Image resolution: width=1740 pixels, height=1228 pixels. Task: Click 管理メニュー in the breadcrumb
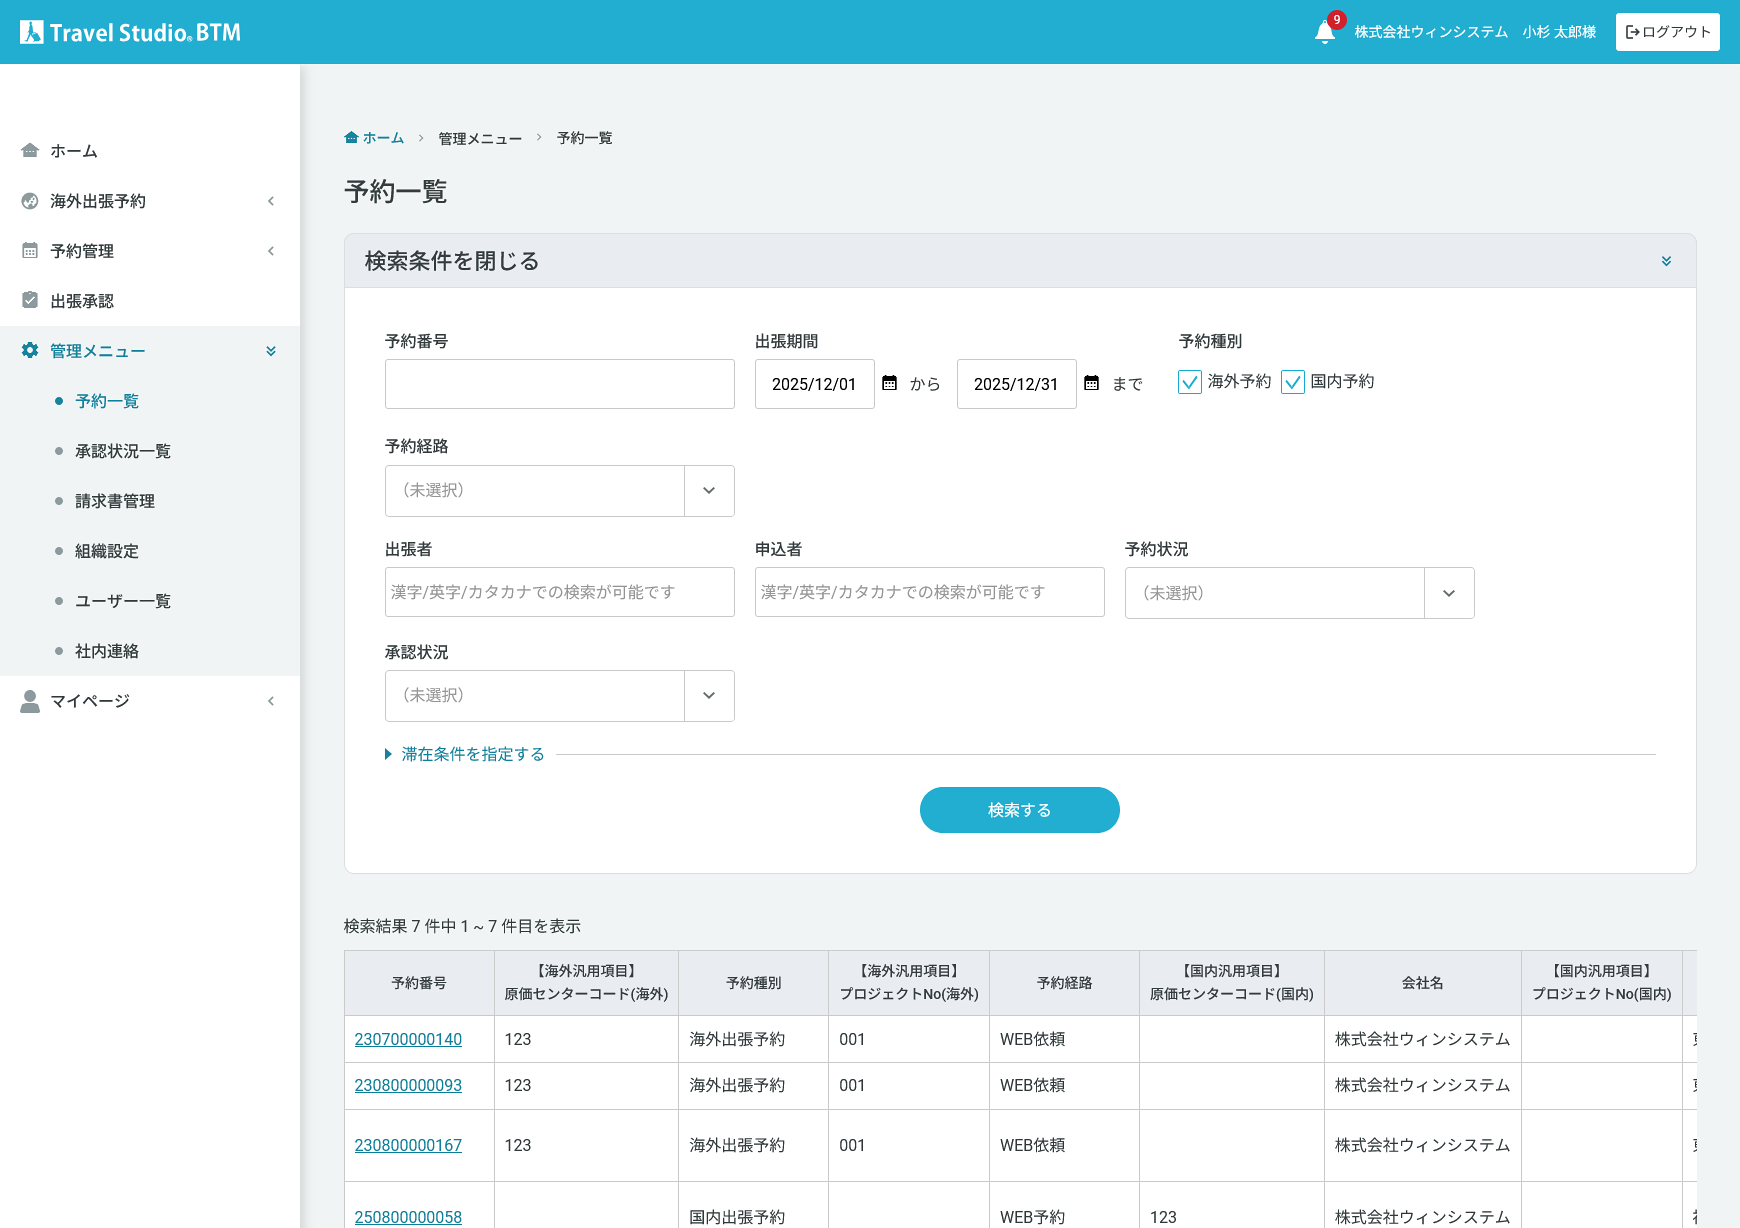pos(480,138)
